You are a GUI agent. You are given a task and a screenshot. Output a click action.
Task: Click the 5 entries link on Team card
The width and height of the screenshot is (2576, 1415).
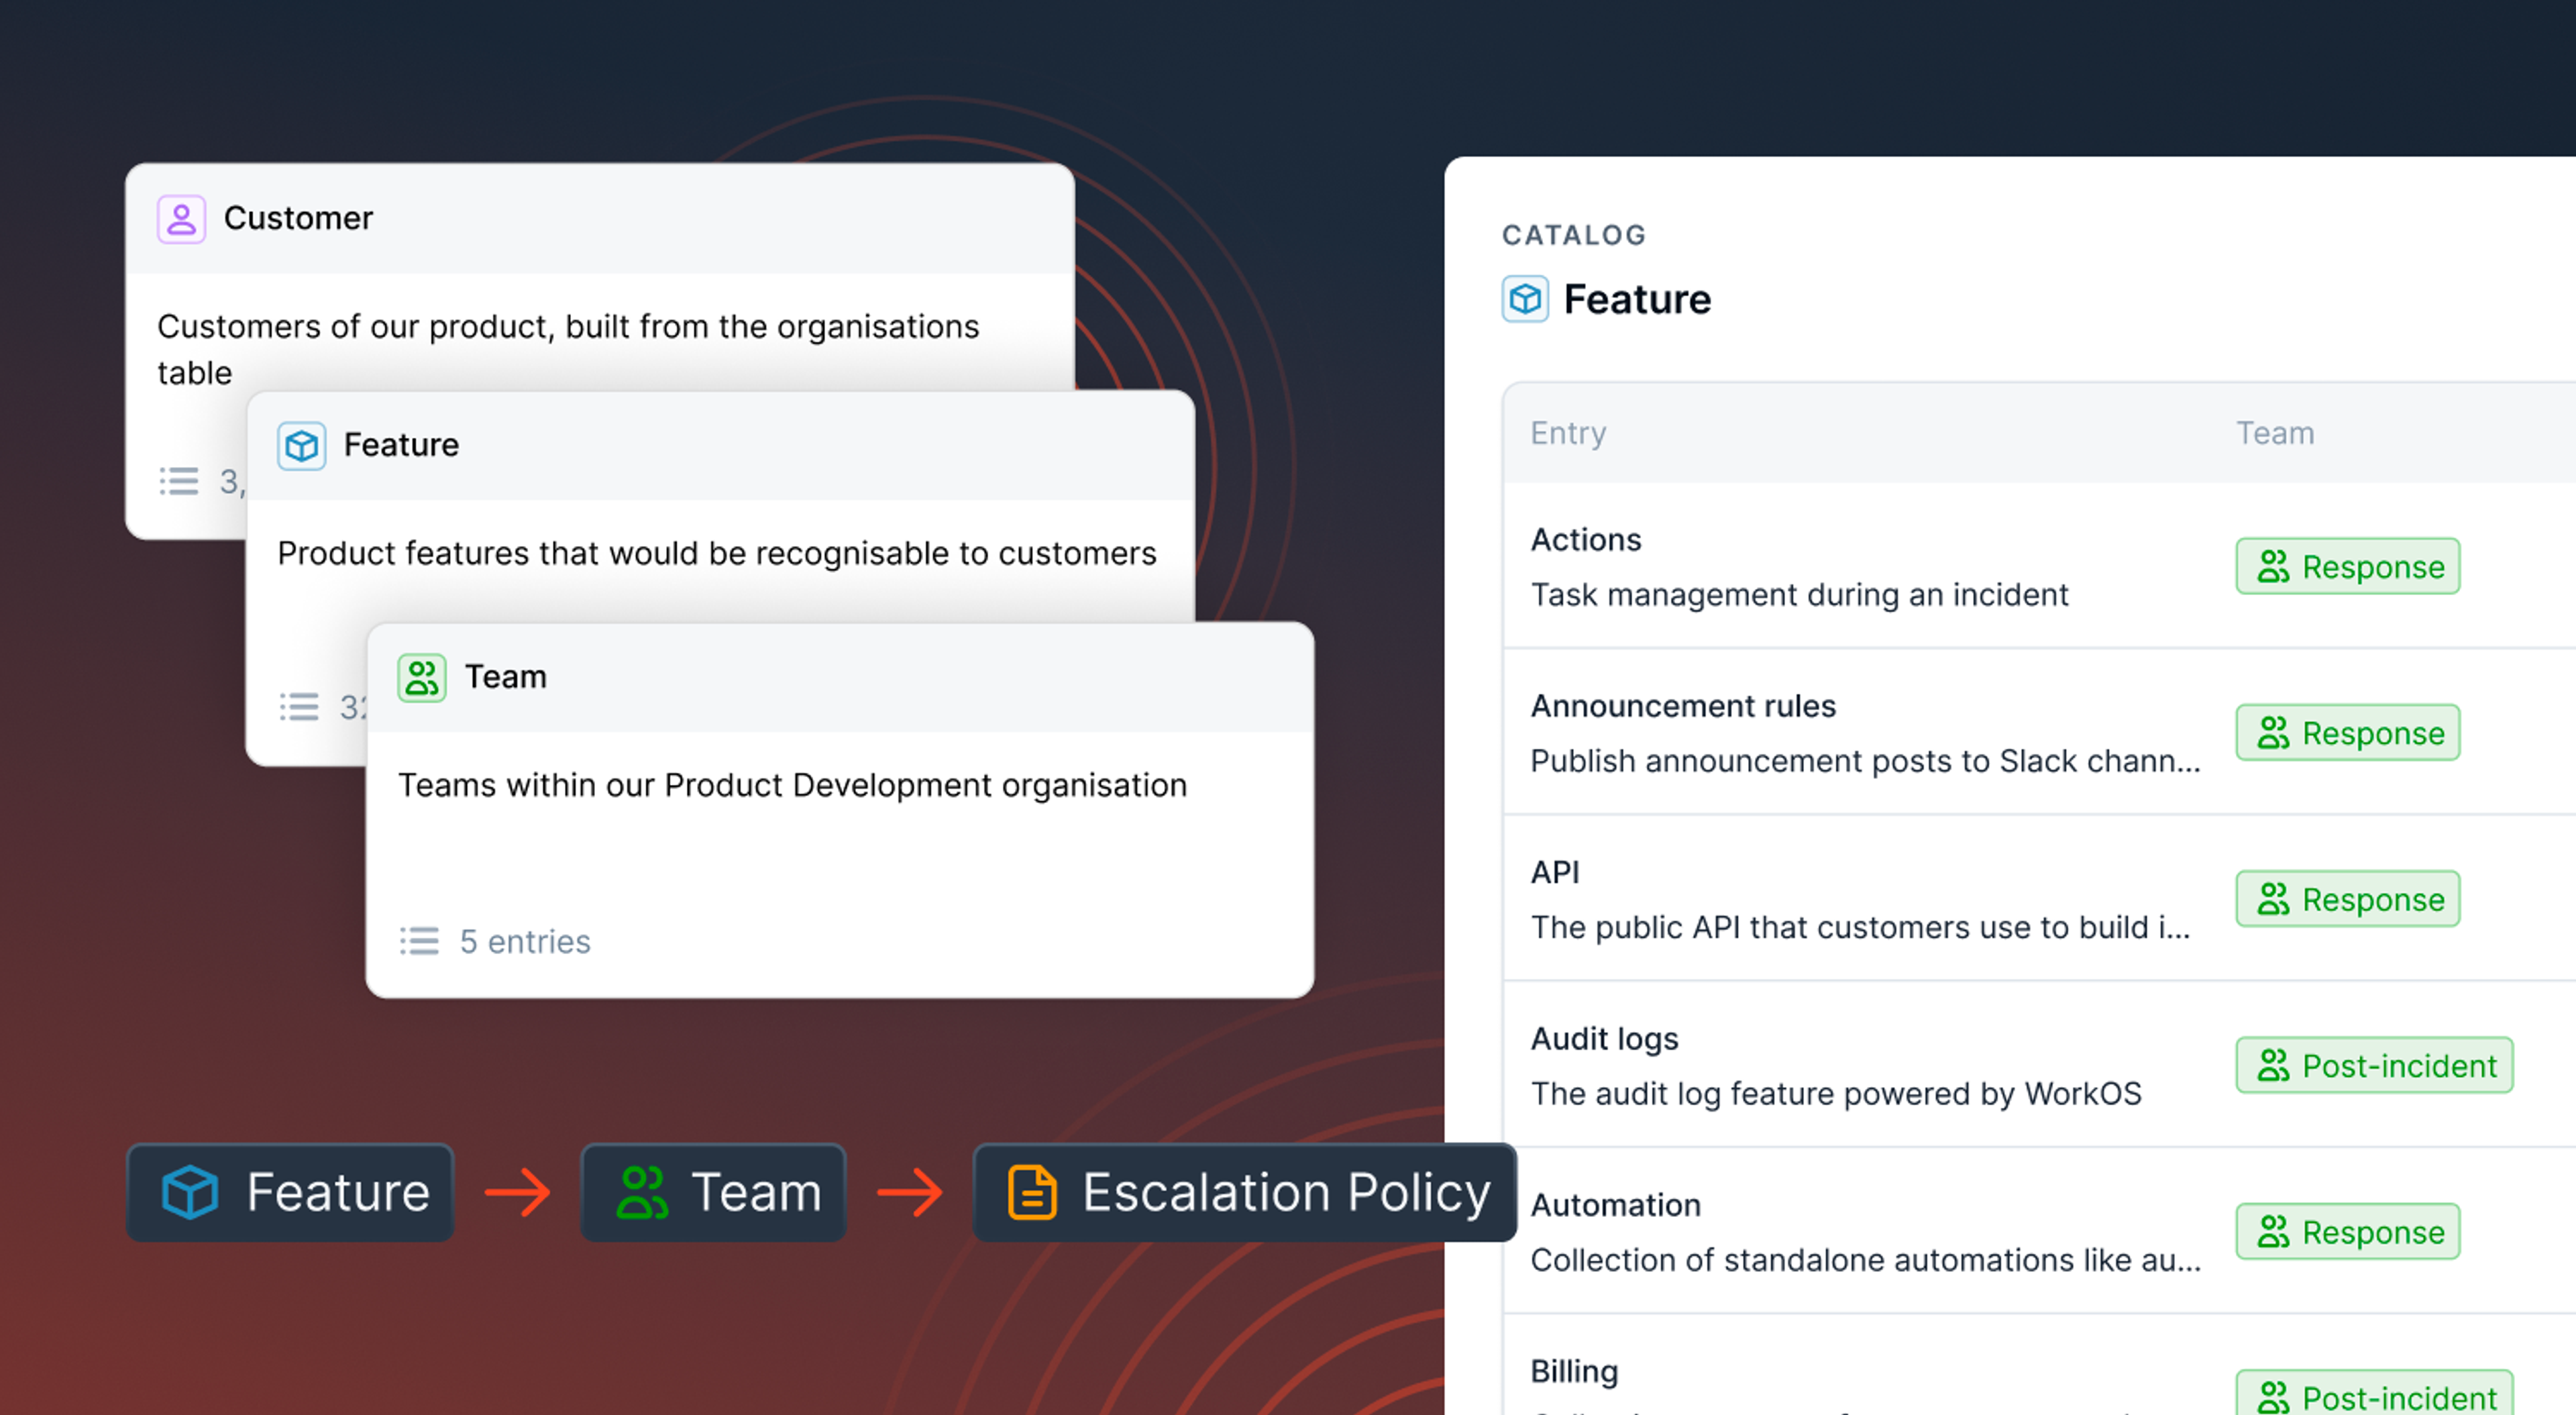tap(524, 941)
